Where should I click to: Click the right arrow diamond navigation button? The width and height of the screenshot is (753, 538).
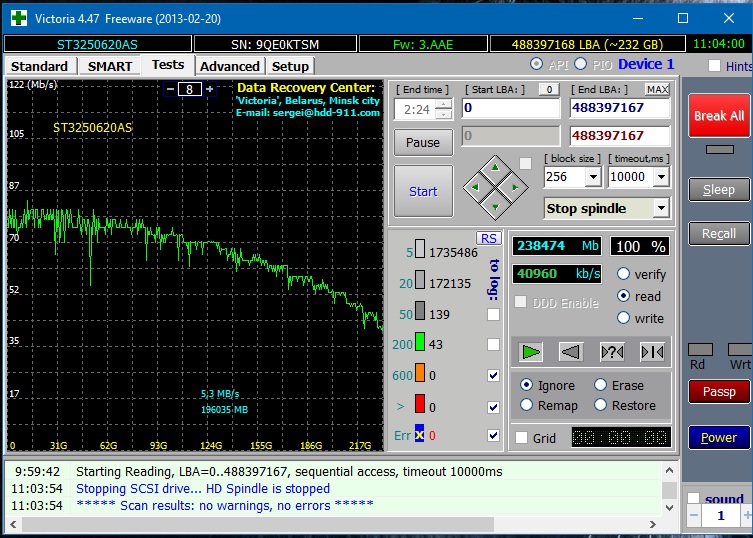tap(514, 187)
